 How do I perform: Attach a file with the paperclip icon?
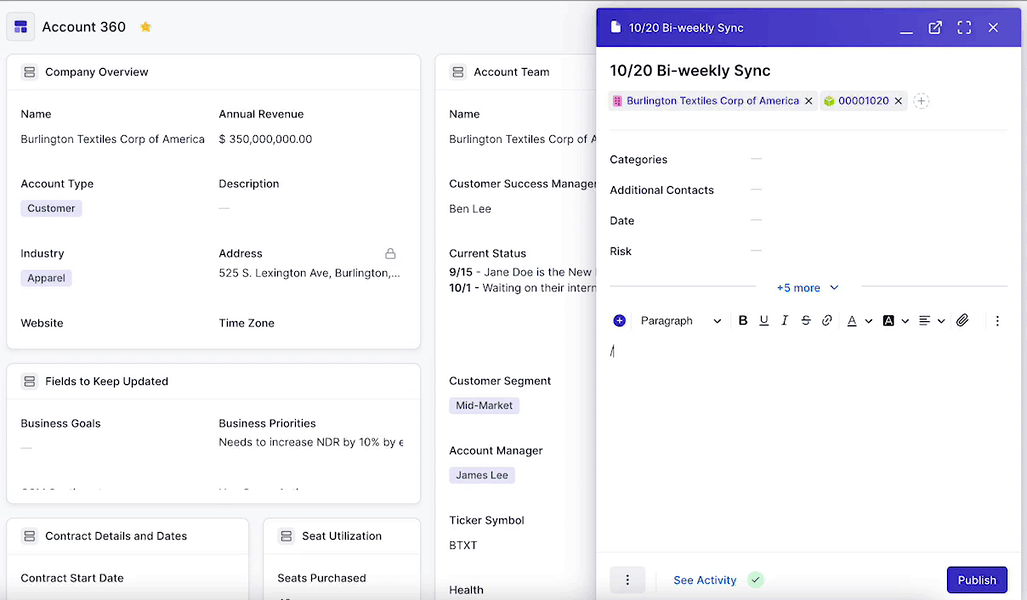tap(962, 320)
